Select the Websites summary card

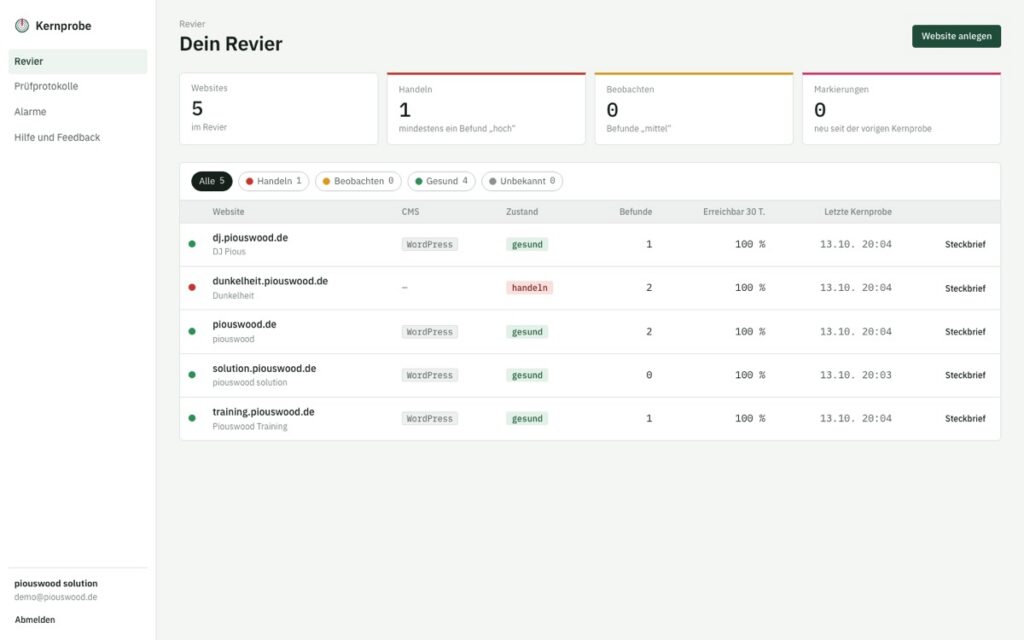pos(279,108)
